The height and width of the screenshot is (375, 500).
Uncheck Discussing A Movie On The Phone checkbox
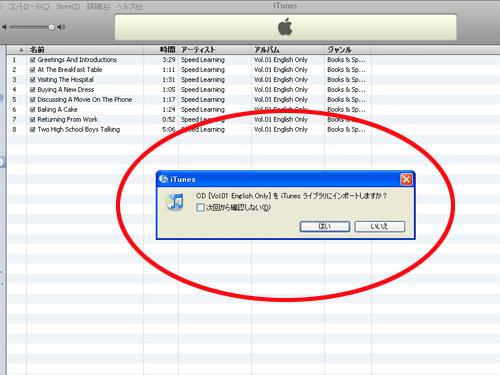tap(33, 100)
